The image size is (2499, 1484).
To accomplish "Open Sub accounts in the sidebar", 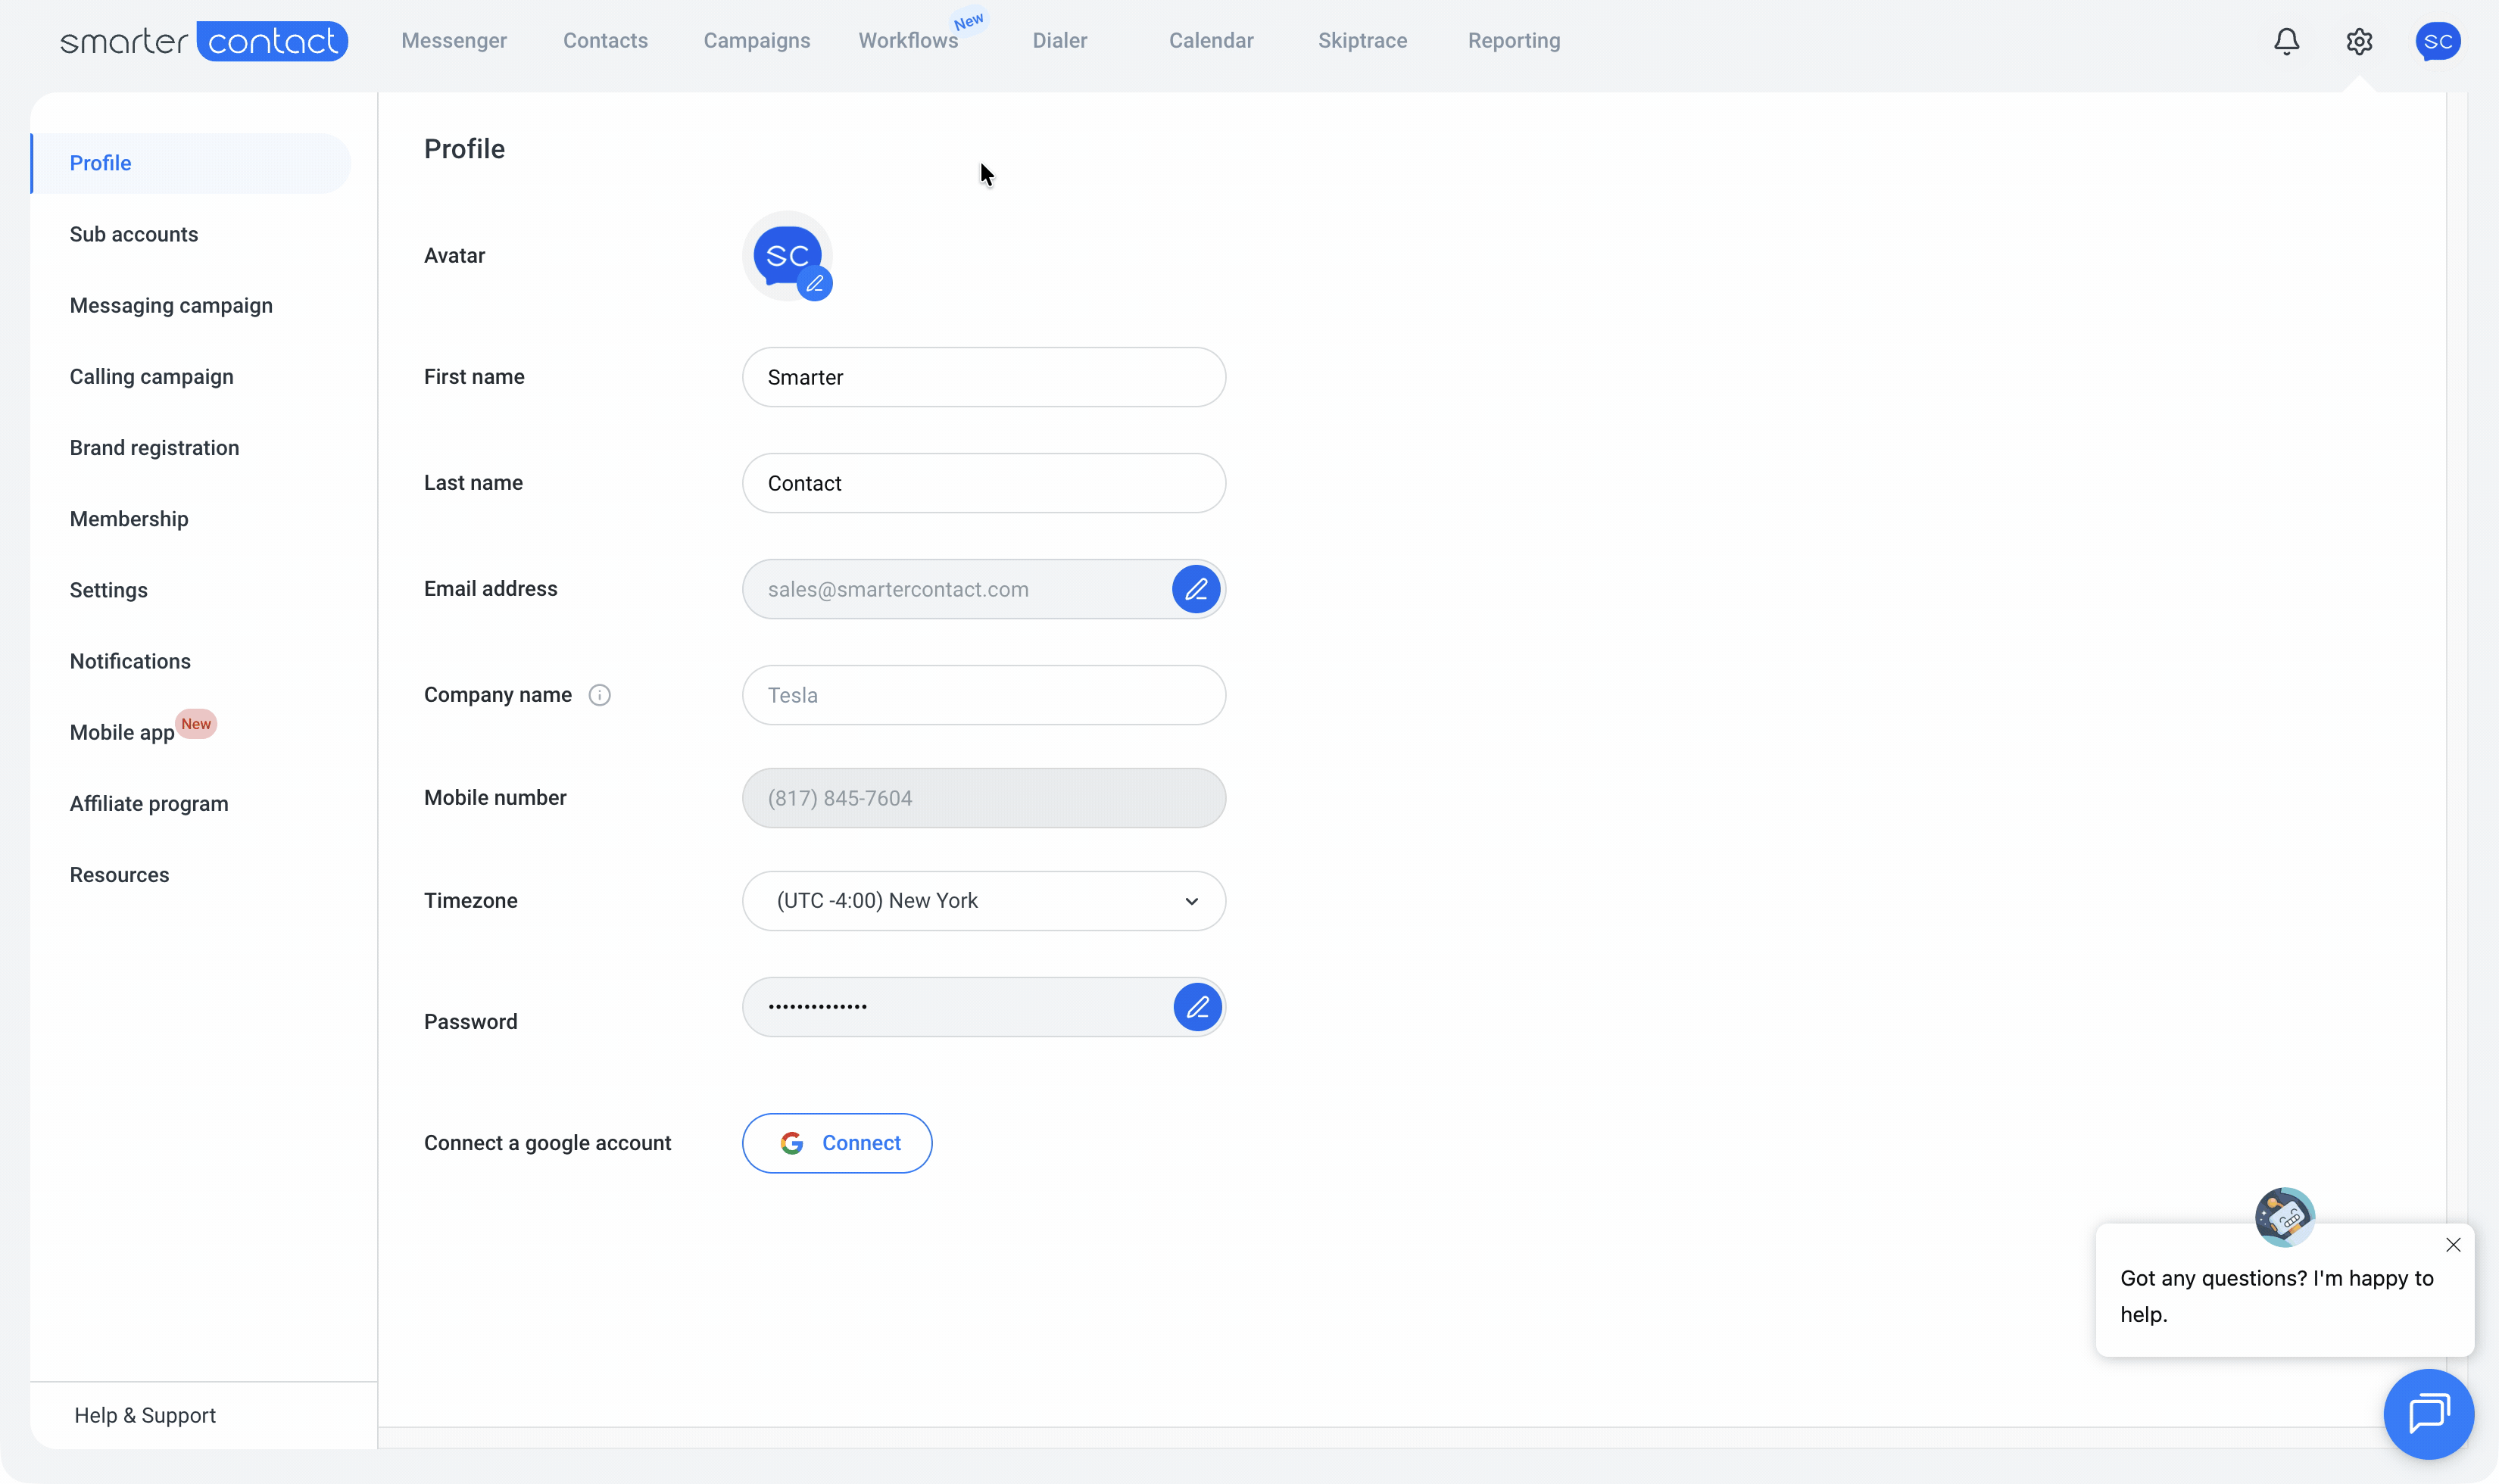I will point(134,234).
